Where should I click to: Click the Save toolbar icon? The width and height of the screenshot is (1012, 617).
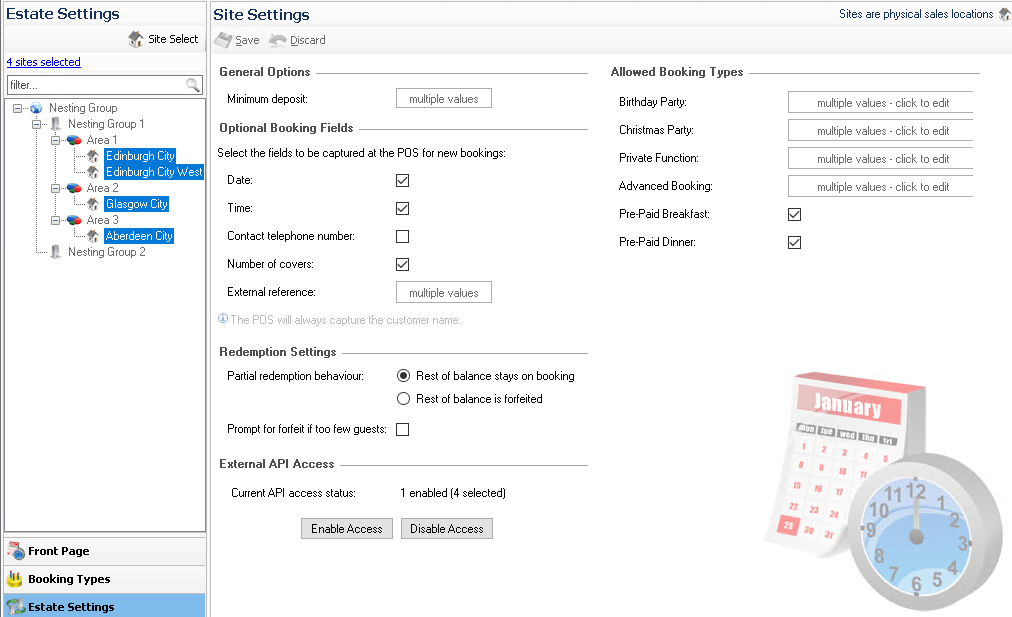click(223, 40)
